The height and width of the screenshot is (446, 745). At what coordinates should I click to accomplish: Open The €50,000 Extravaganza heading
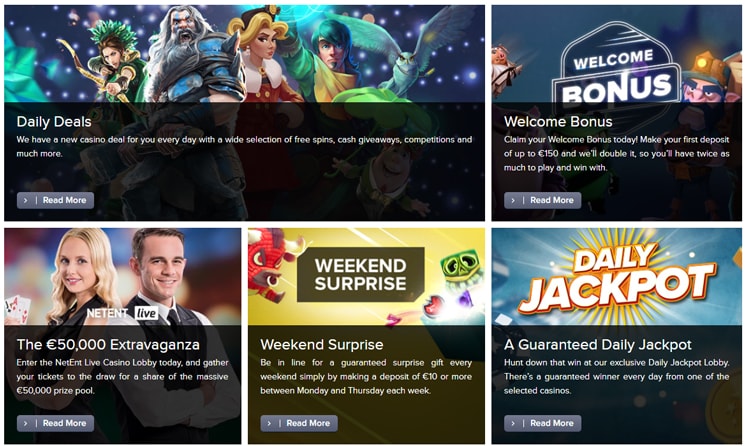pyautogui.click(x=108, y=344)
